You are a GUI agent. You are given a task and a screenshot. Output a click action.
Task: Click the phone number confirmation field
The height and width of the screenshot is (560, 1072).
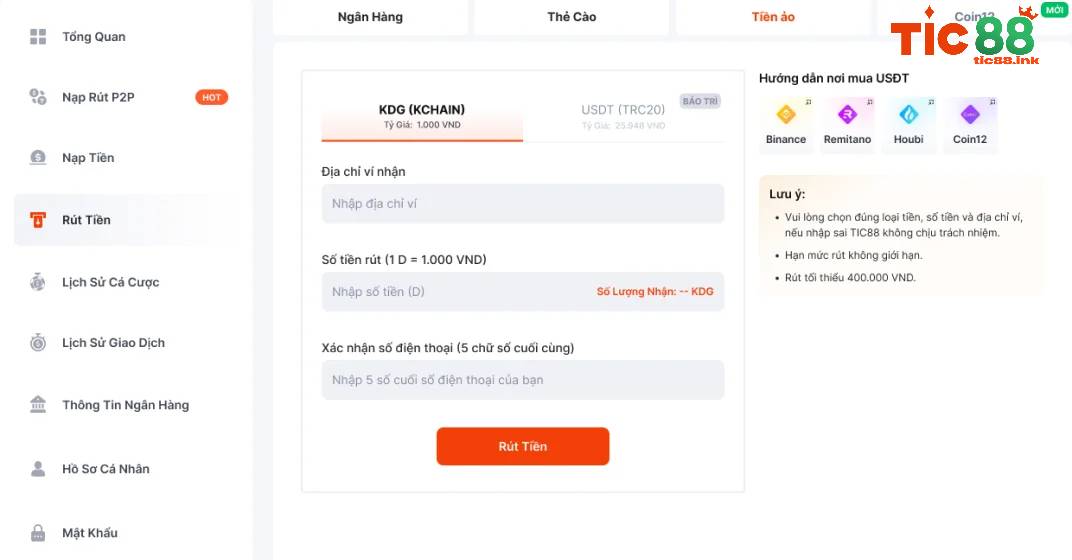coord(522,380)
